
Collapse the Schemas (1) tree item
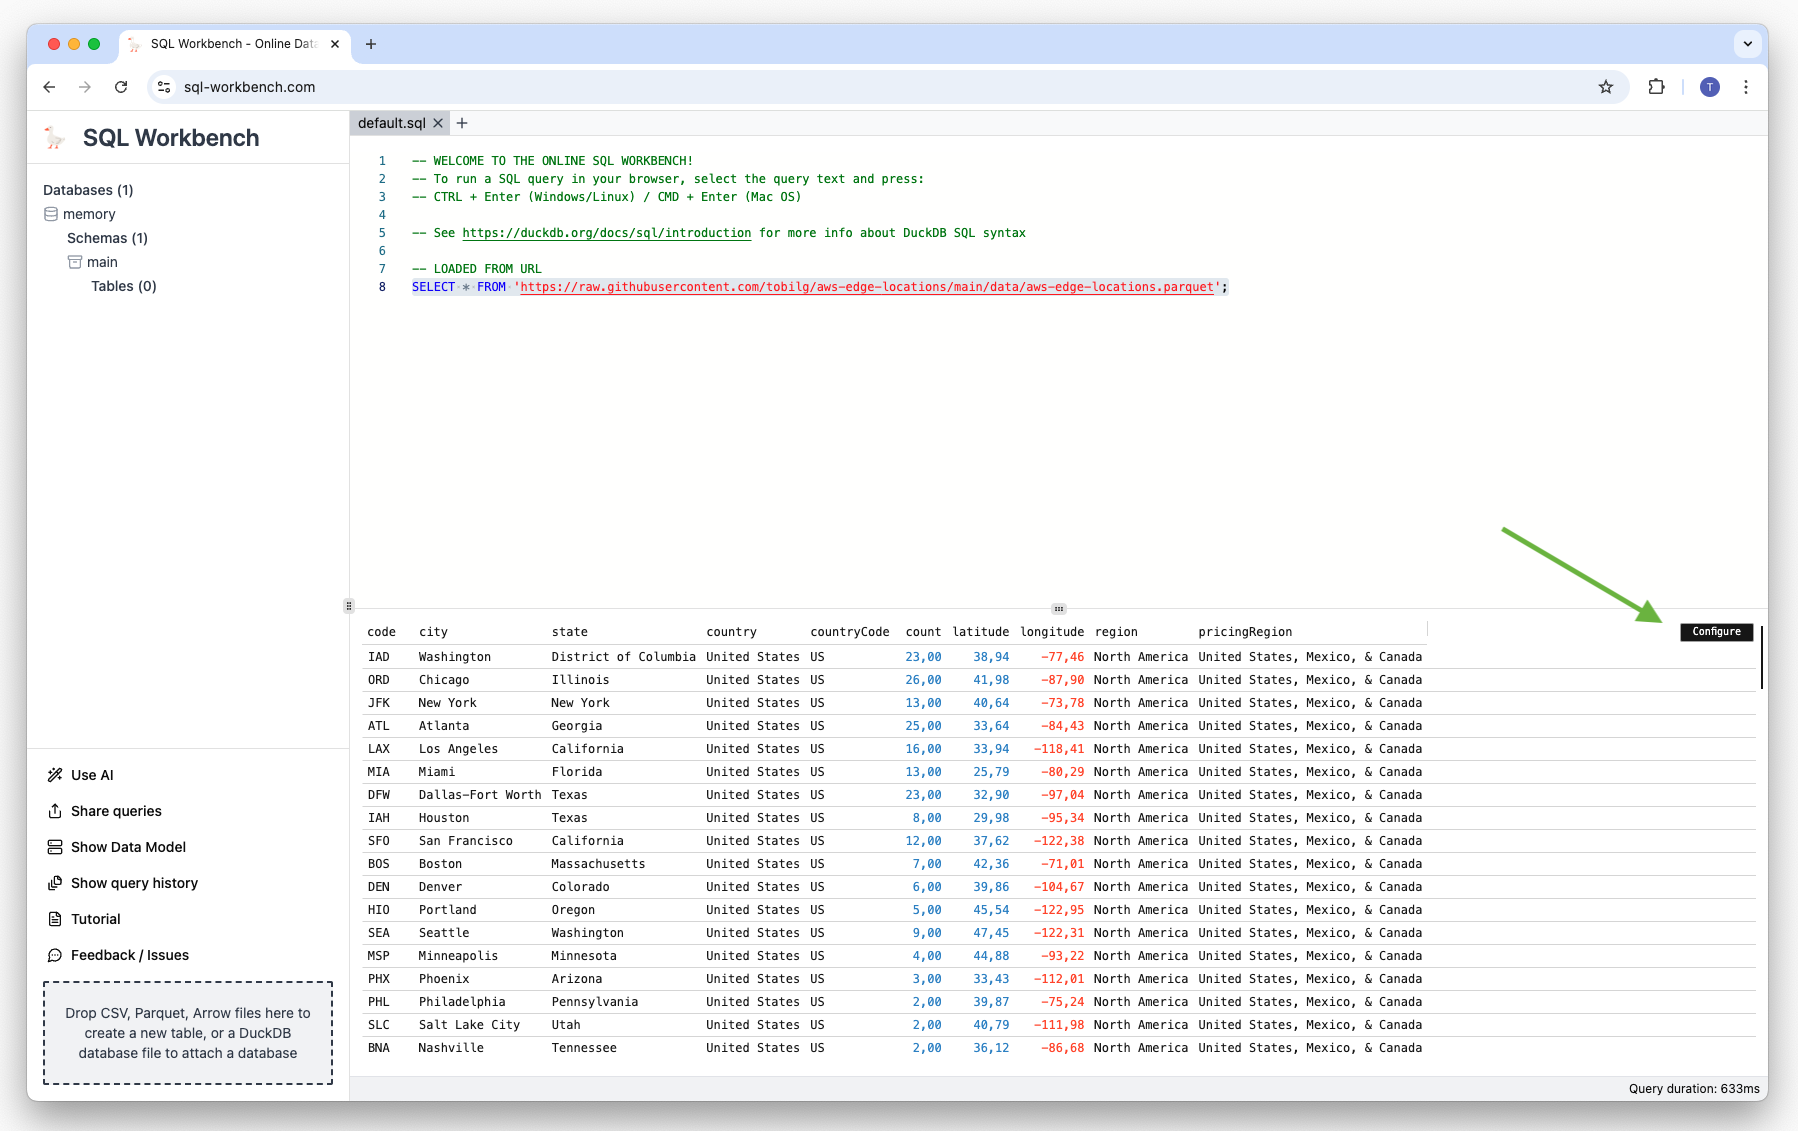107,238
